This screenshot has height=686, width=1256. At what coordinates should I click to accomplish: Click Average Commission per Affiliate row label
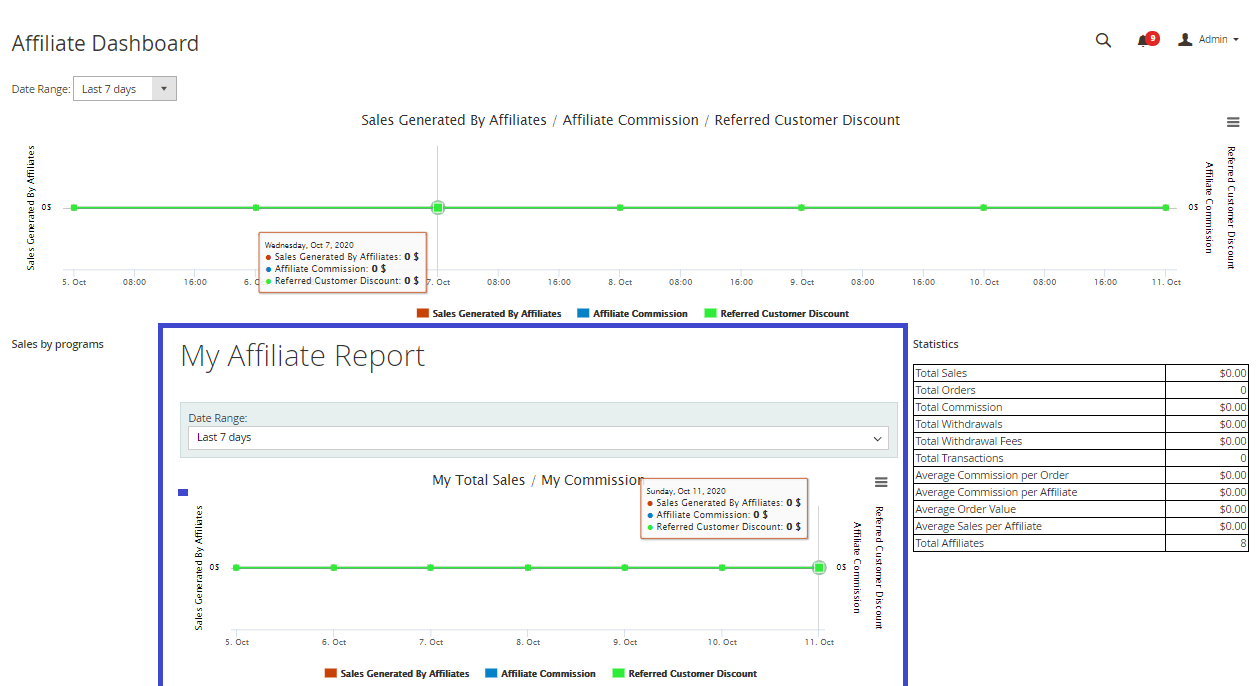(x=996, y=492)
